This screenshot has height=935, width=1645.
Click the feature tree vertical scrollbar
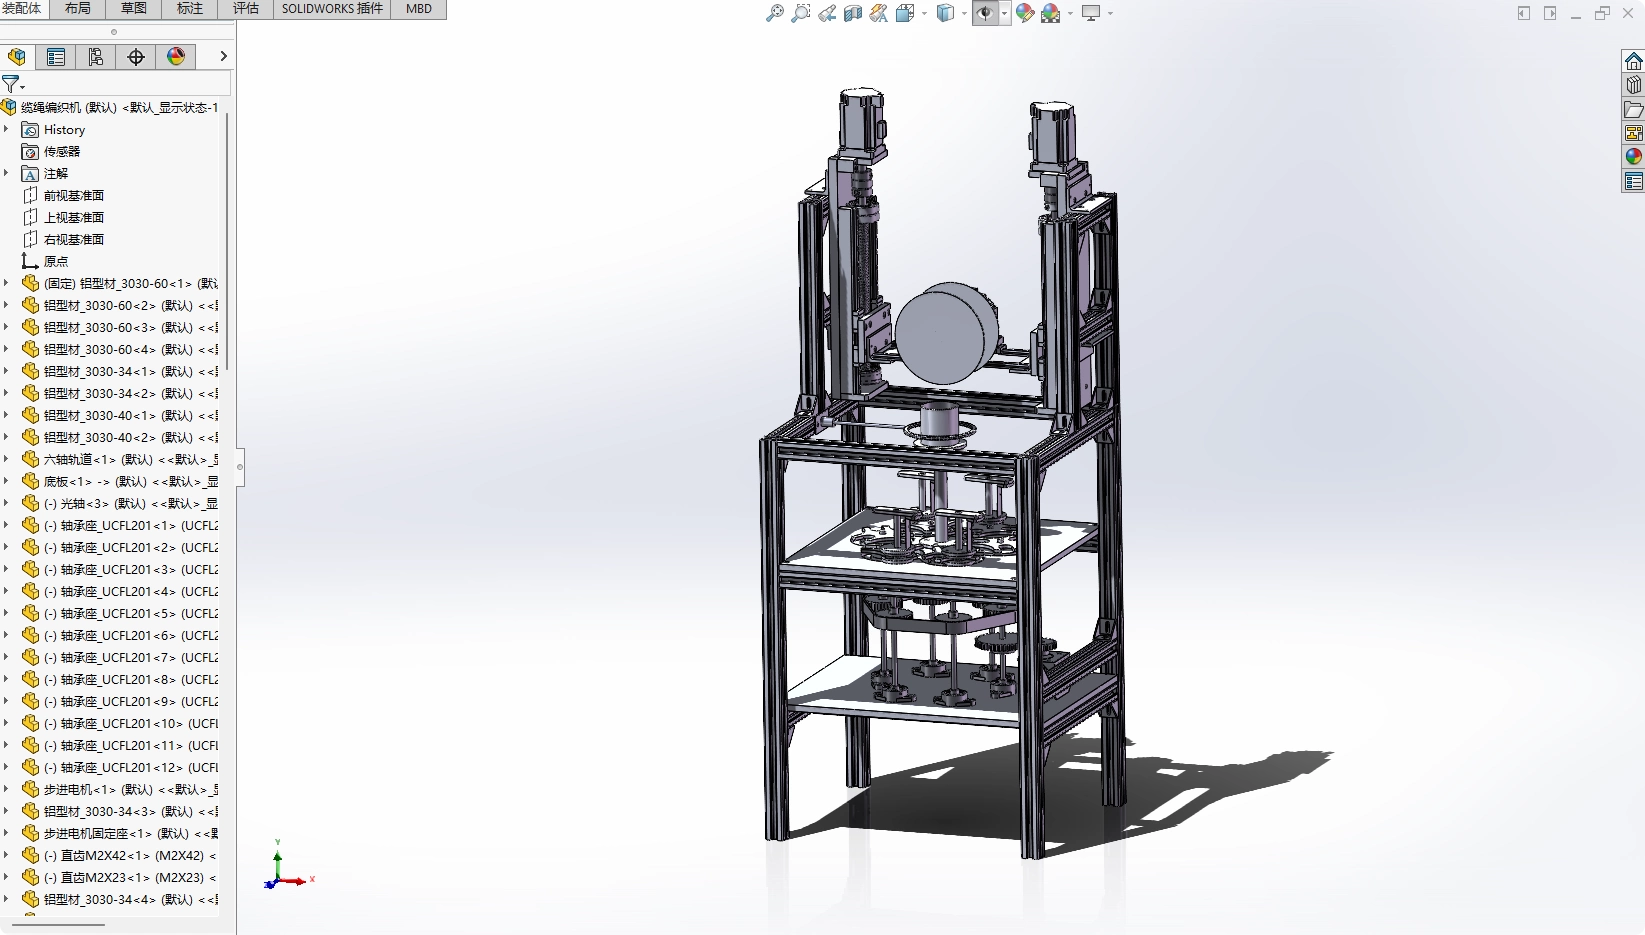228,242
